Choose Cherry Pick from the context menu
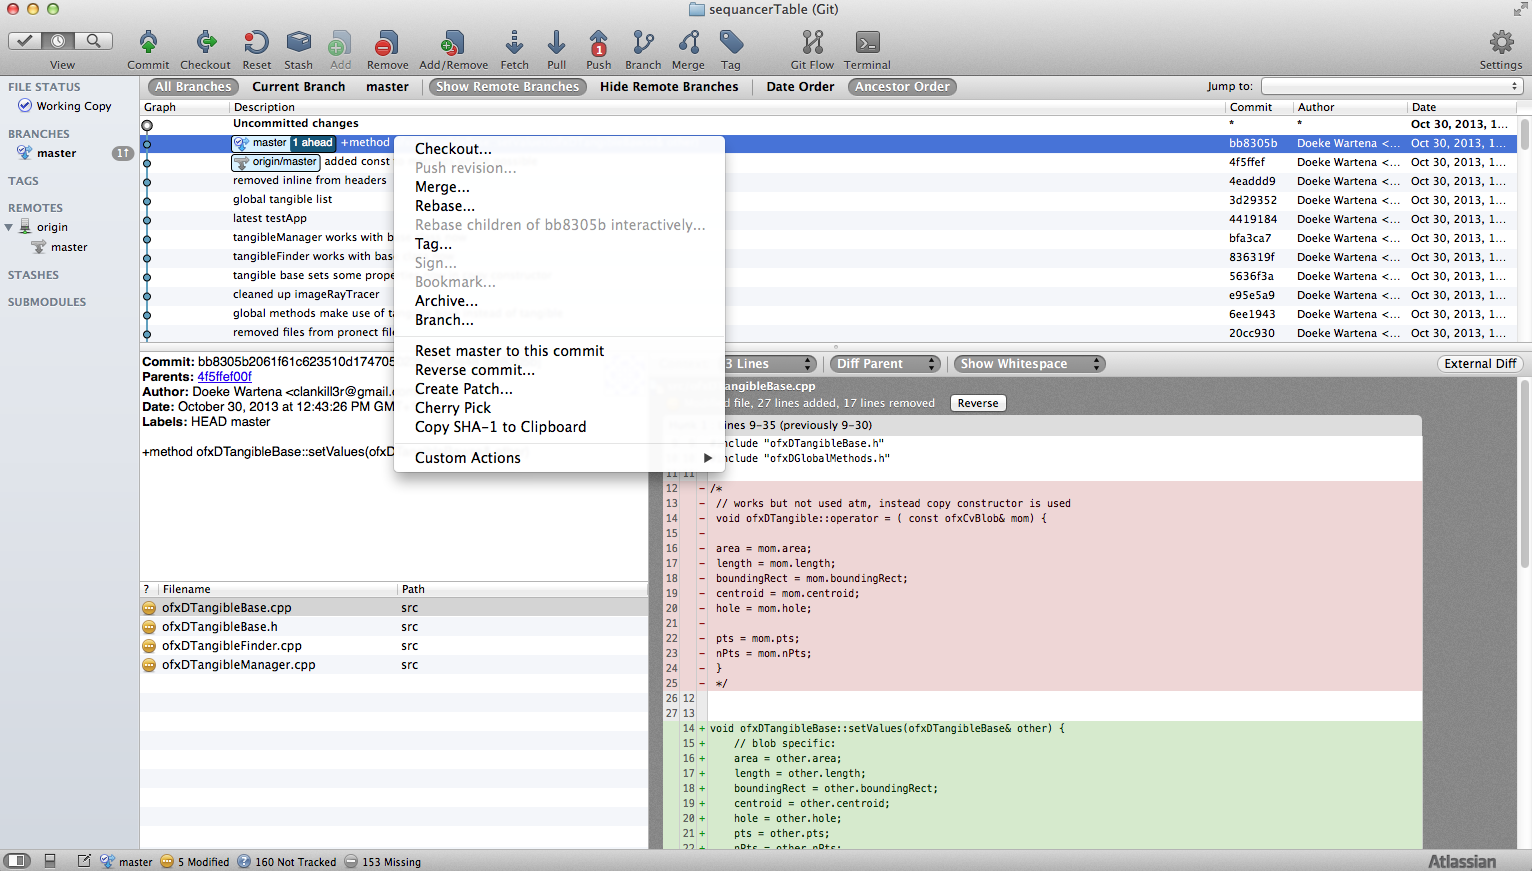 [x=452, y=407]
